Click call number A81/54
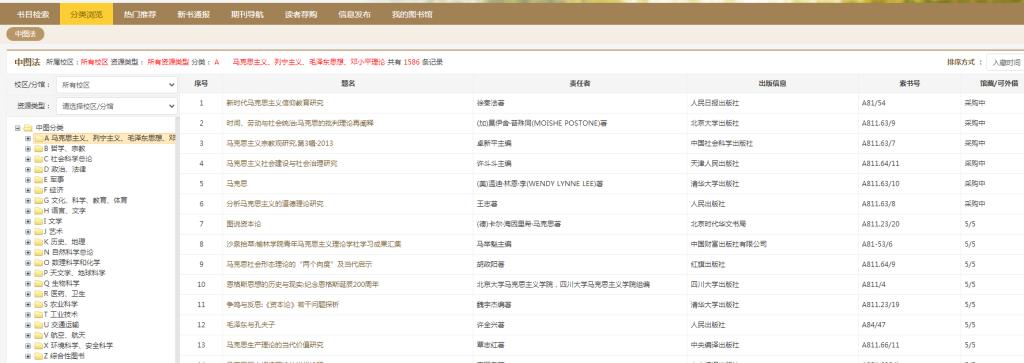This screenshot has height=363, width=1024. [874, 103]
